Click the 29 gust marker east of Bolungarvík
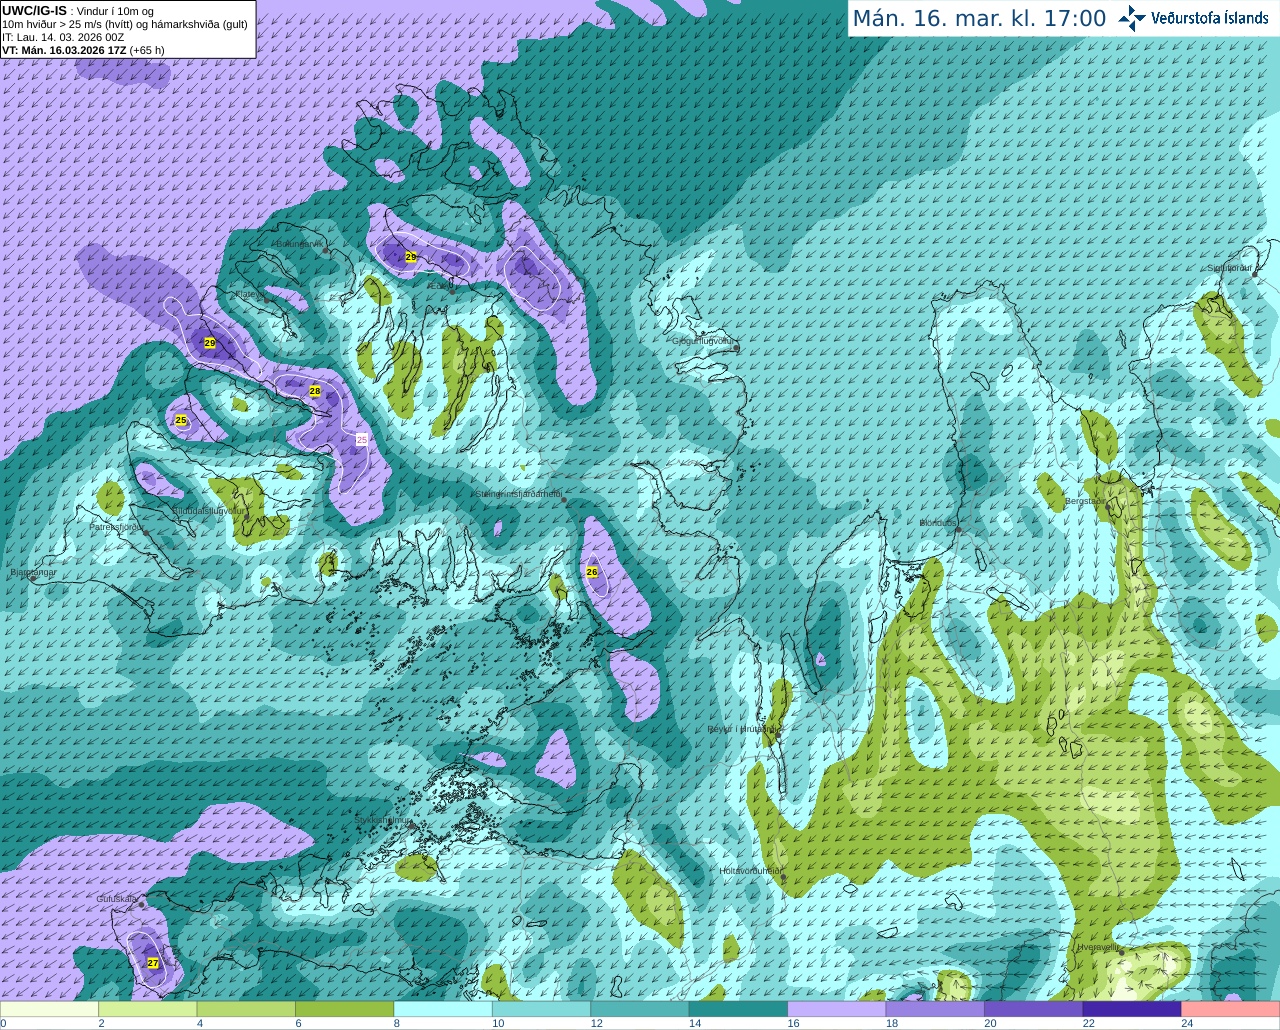This screenshot has width=1280, height=1030. point(411,257)
